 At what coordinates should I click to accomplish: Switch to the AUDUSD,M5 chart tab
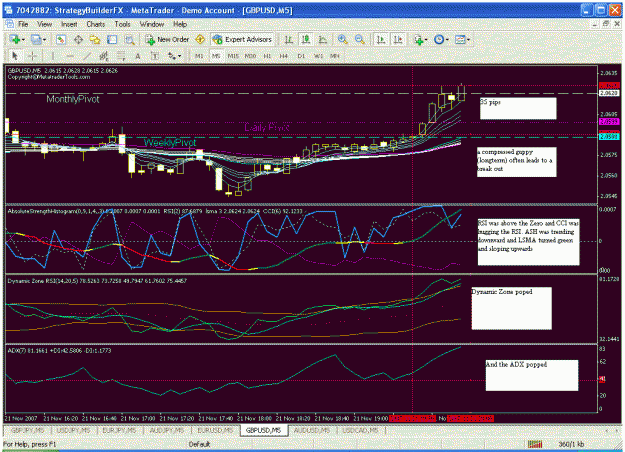click(x=312, y=430)
